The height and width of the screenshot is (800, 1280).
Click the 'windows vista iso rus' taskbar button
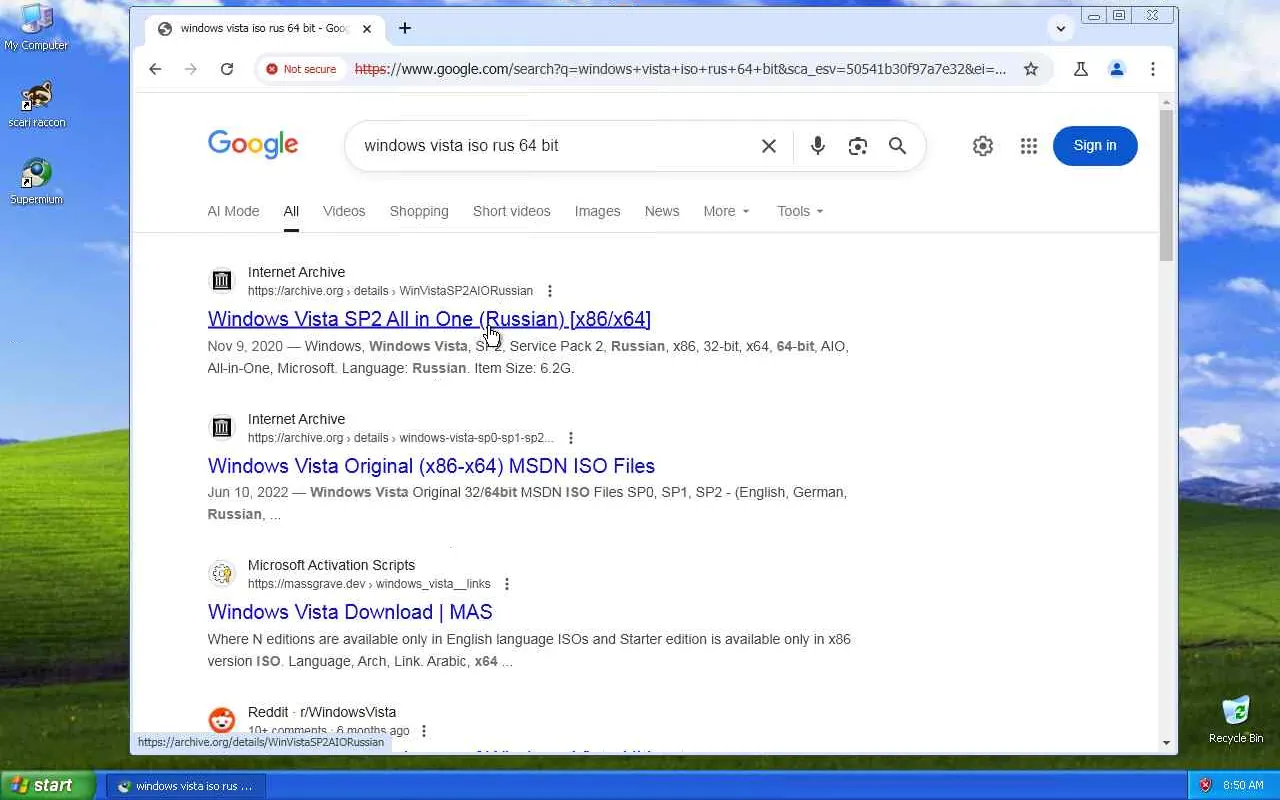tap(185, 786)
